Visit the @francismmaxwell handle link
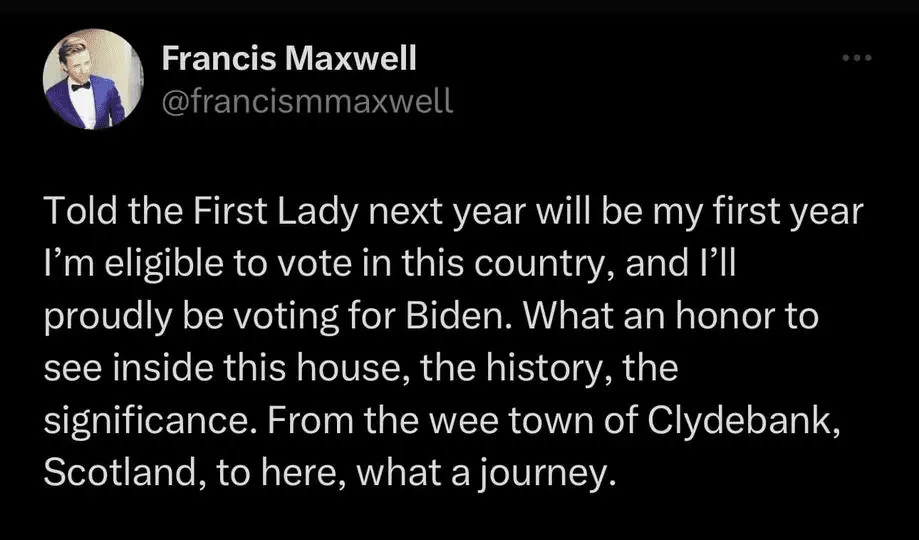919x540 pixels. [x=307, y=100]
